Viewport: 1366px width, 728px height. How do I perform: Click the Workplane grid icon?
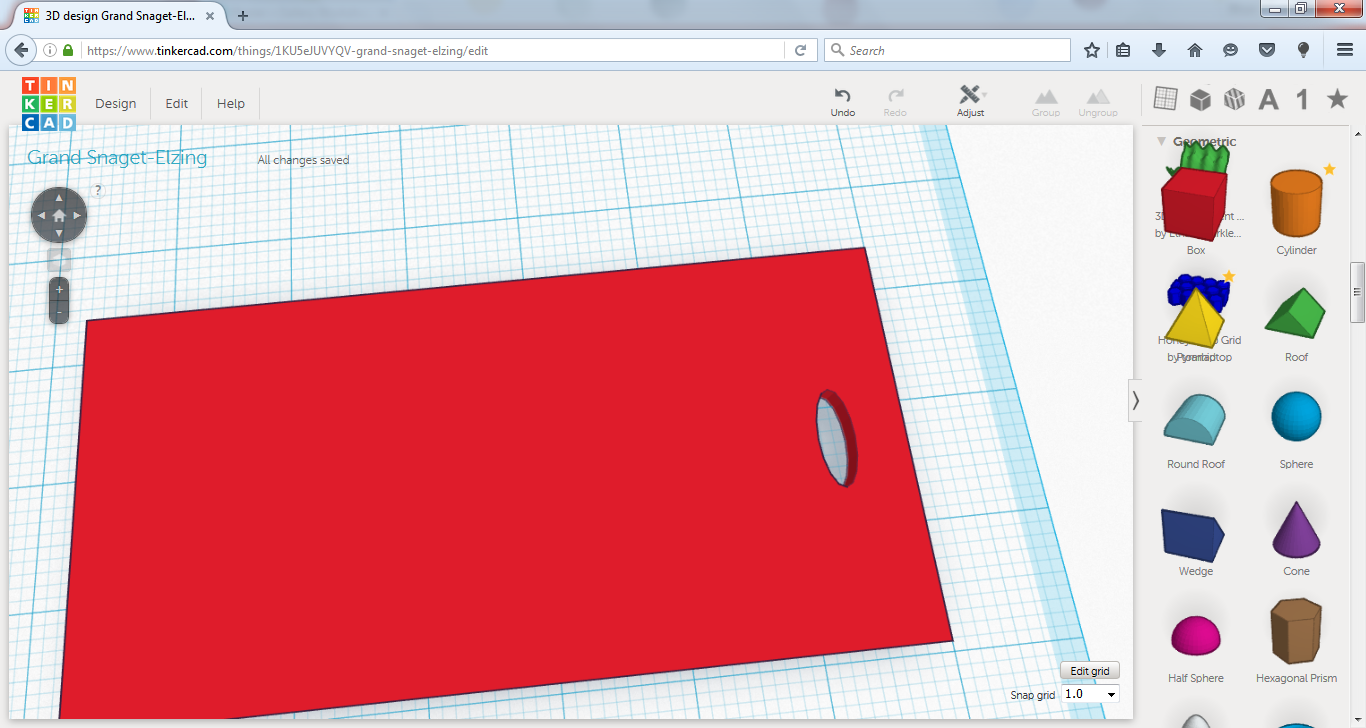1165,98
